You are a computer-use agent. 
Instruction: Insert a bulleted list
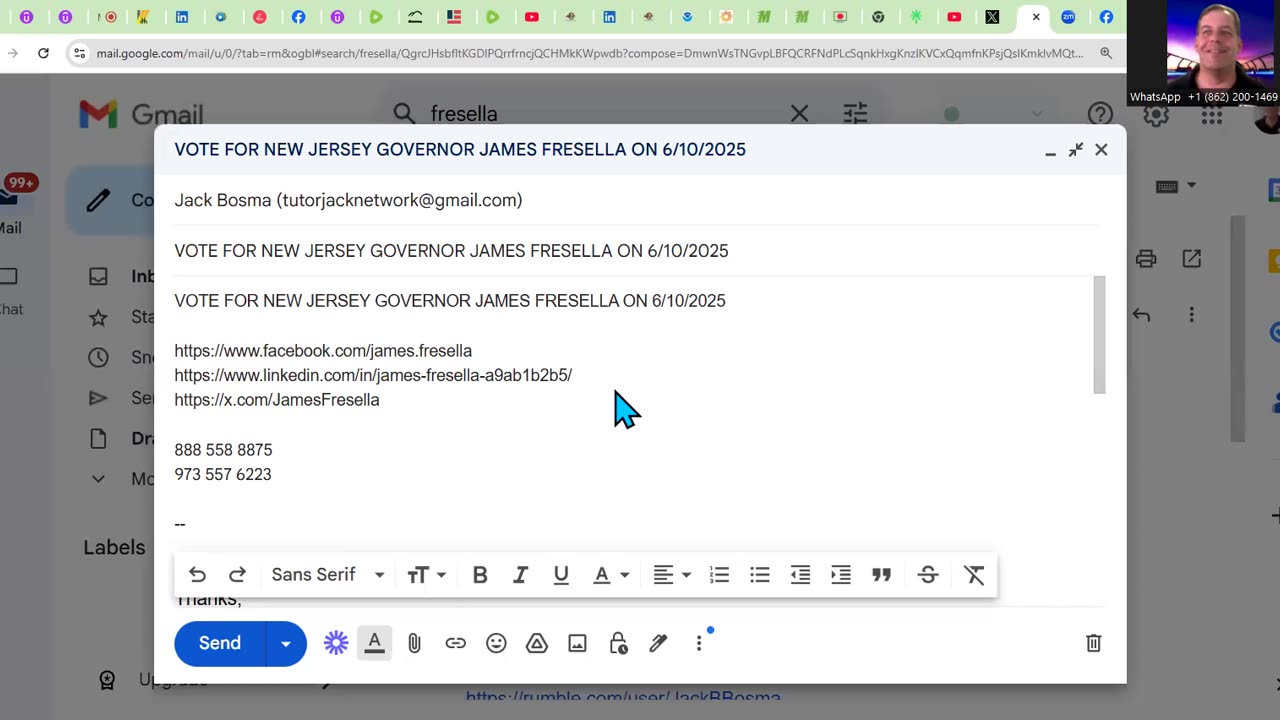click(x=760, y=575)
